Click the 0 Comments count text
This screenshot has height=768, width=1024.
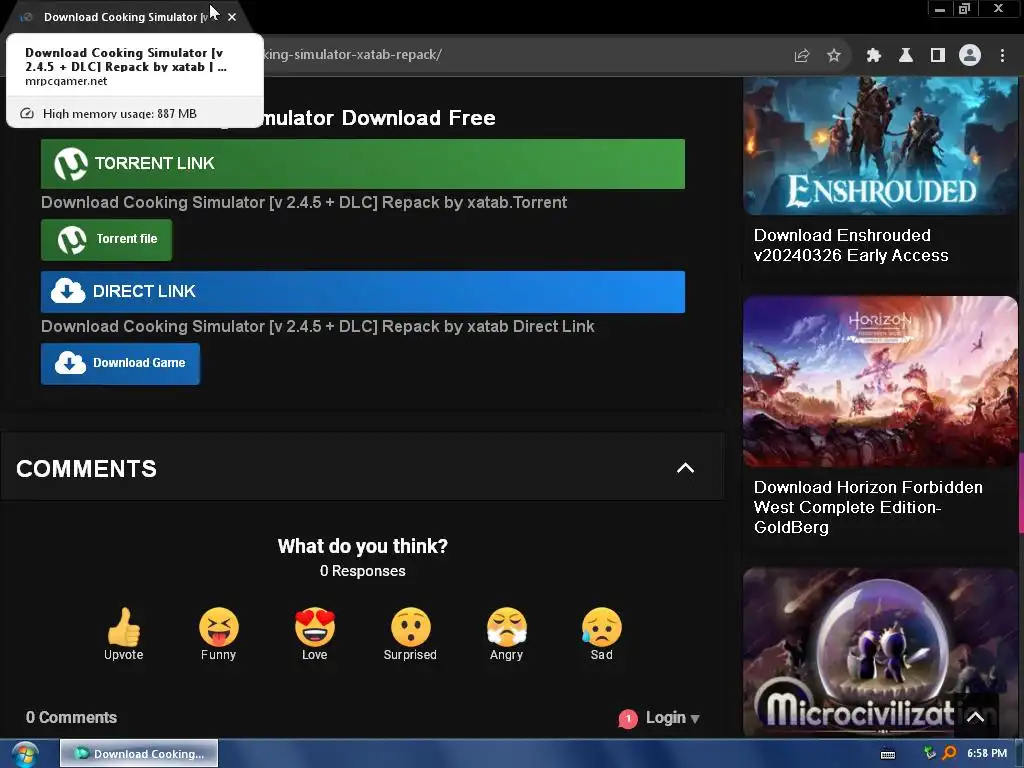point(71,717)
